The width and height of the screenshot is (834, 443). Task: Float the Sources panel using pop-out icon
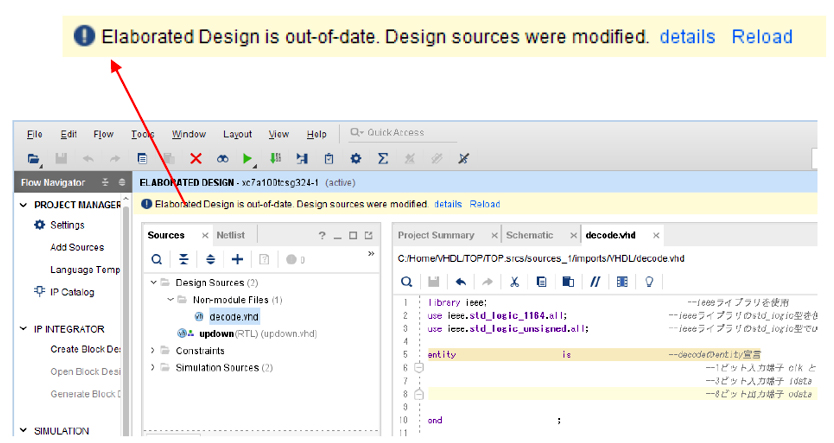[369, 236]
